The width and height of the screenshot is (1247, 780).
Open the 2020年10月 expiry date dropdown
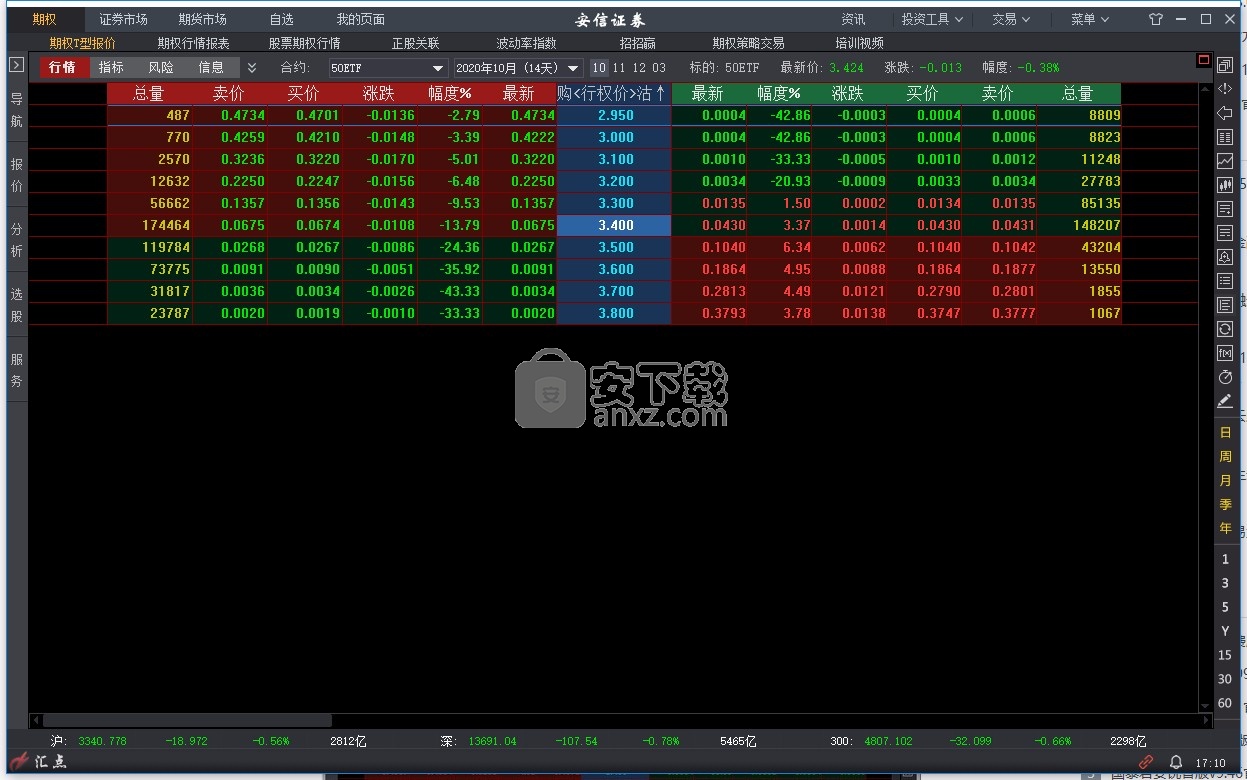517,68
